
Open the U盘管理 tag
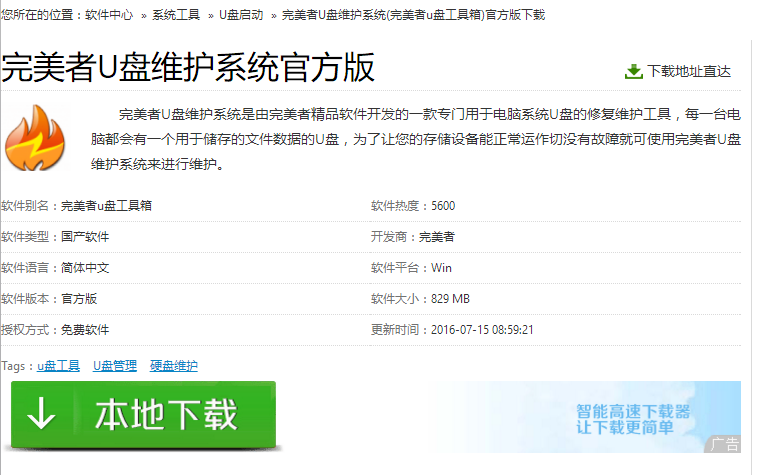pos(115,366)
